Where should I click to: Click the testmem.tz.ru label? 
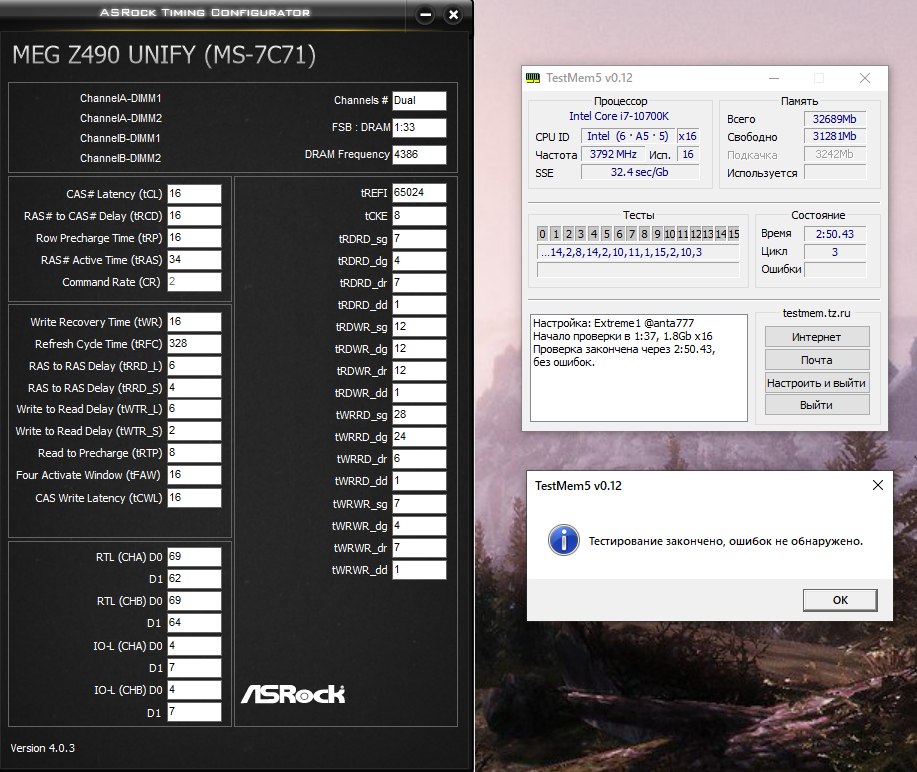[816, 313]
